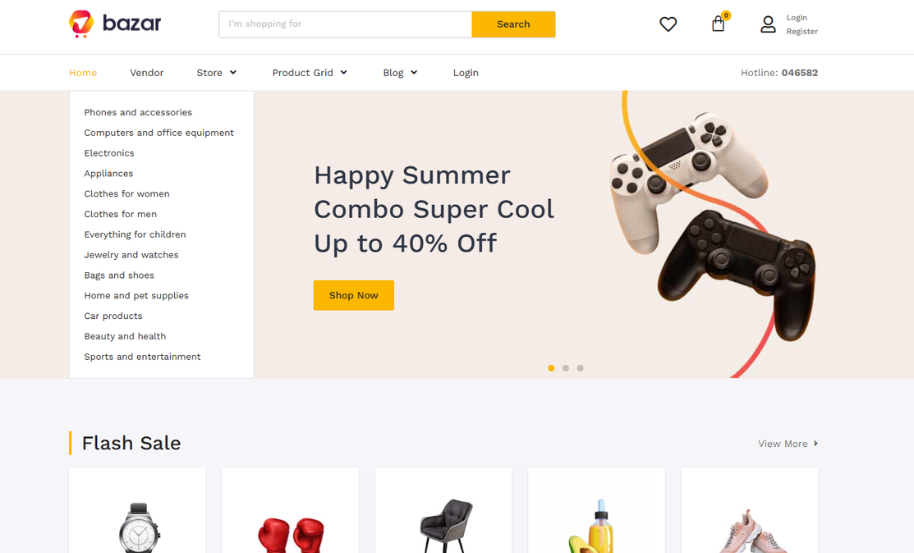This screenshot has height=553, width=914.
Task: Click the yellow Search button
Action: point(514,24)
